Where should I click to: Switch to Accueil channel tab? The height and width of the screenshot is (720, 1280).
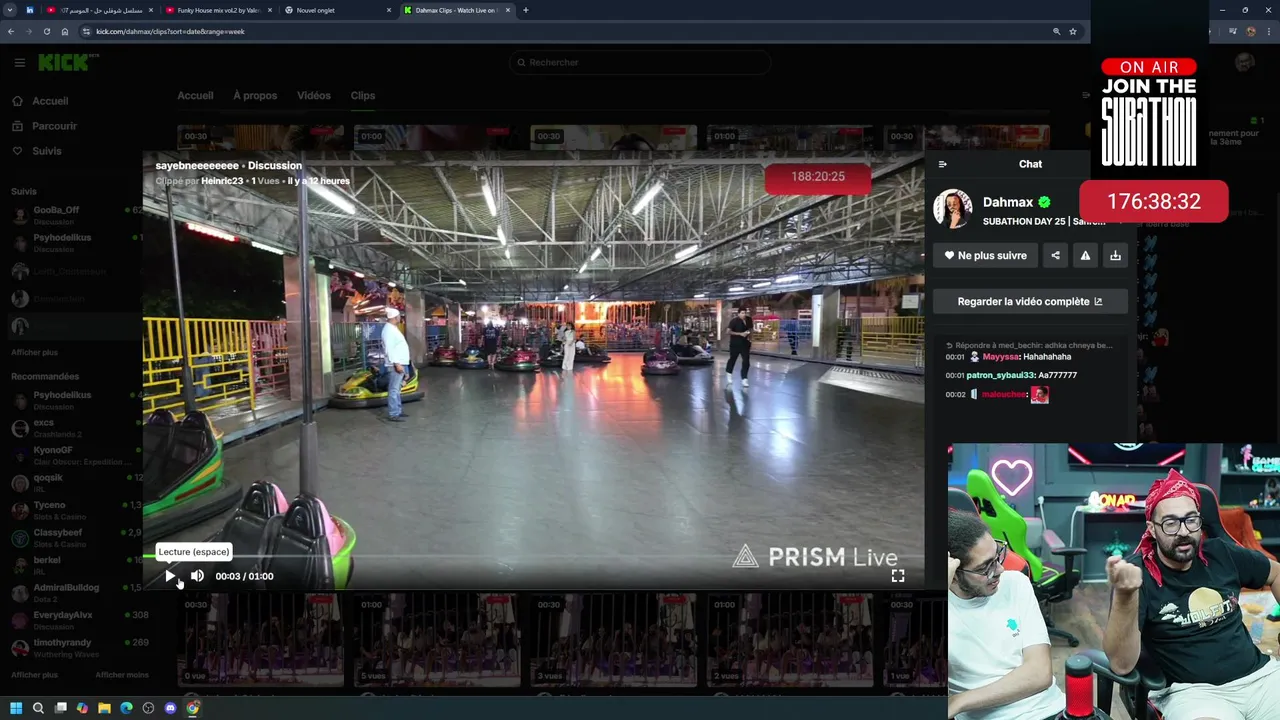195,95
